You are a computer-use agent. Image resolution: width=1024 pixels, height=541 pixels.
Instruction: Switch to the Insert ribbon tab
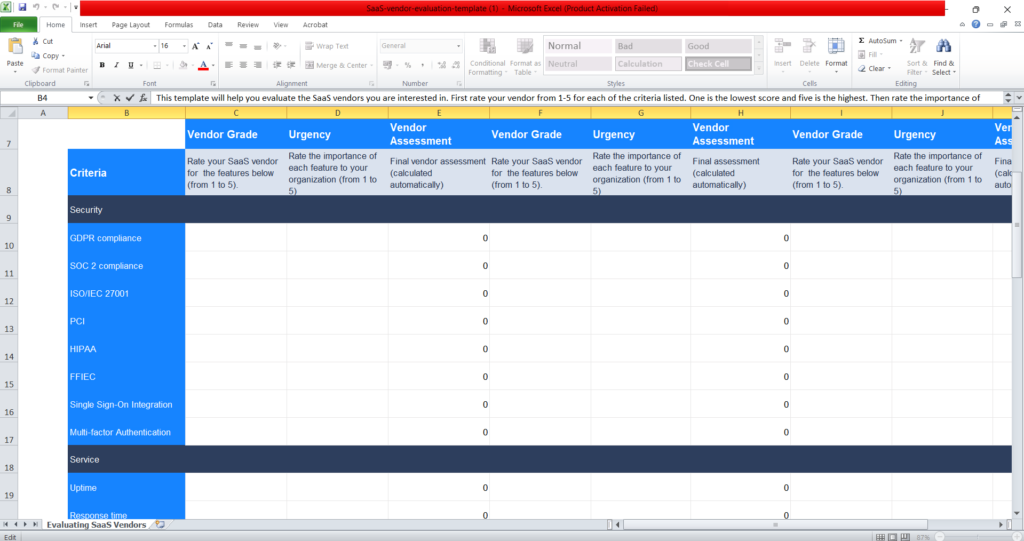(88, 25)
